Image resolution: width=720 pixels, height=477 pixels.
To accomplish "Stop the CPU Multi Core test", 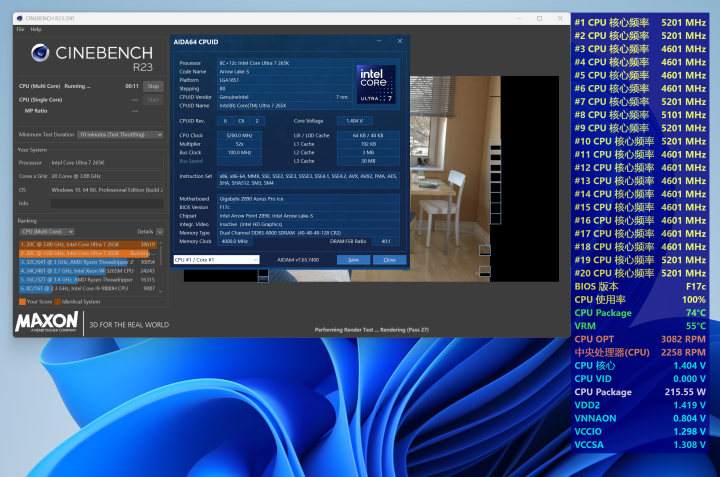I will tap(153, 86).
